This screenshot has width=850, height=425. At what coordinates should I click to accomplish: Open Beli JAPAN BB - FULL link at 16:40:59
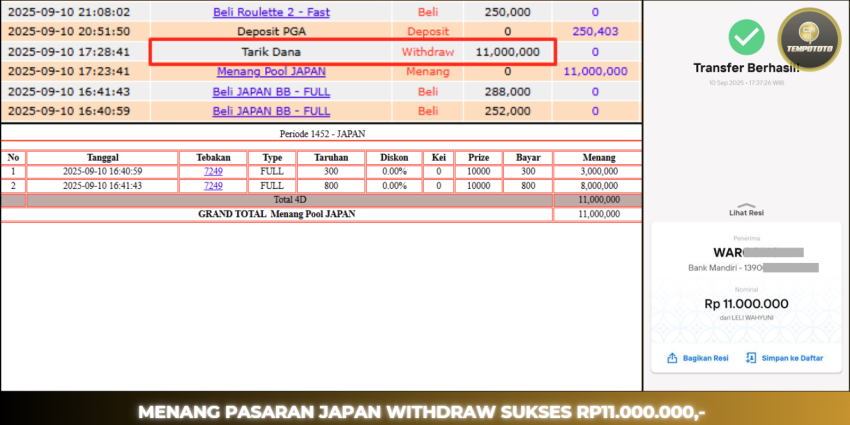coord(271,111)
